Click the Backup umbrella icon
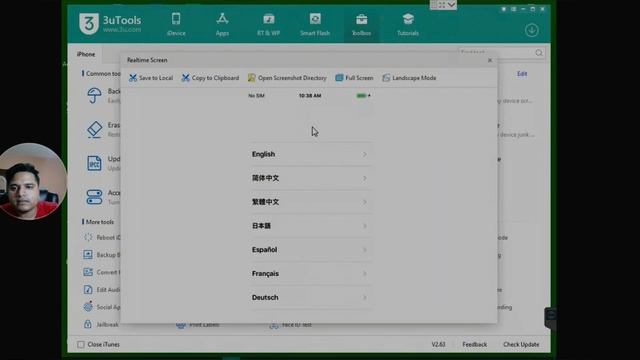This screenshot has width=640, height=360. click(x=94, y=95)
